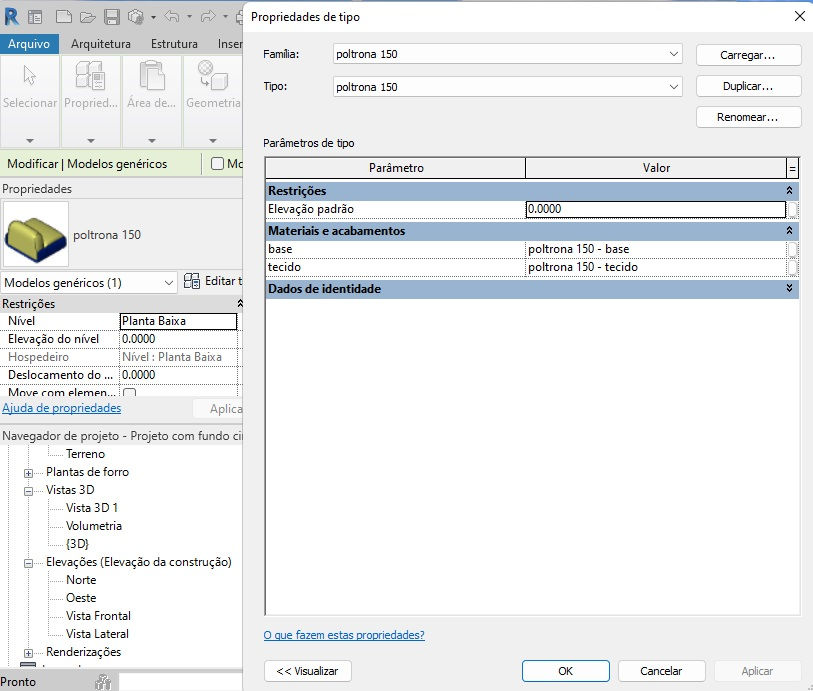
Task: Click the Open folder icon in quick access toolbar
Action: coord(88,17)
